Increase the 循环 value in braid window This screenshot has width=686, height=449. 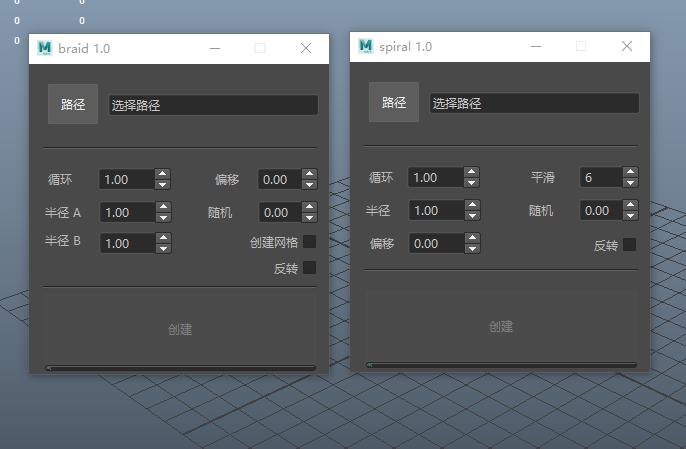pyautogui.click(x=163, y=174)
